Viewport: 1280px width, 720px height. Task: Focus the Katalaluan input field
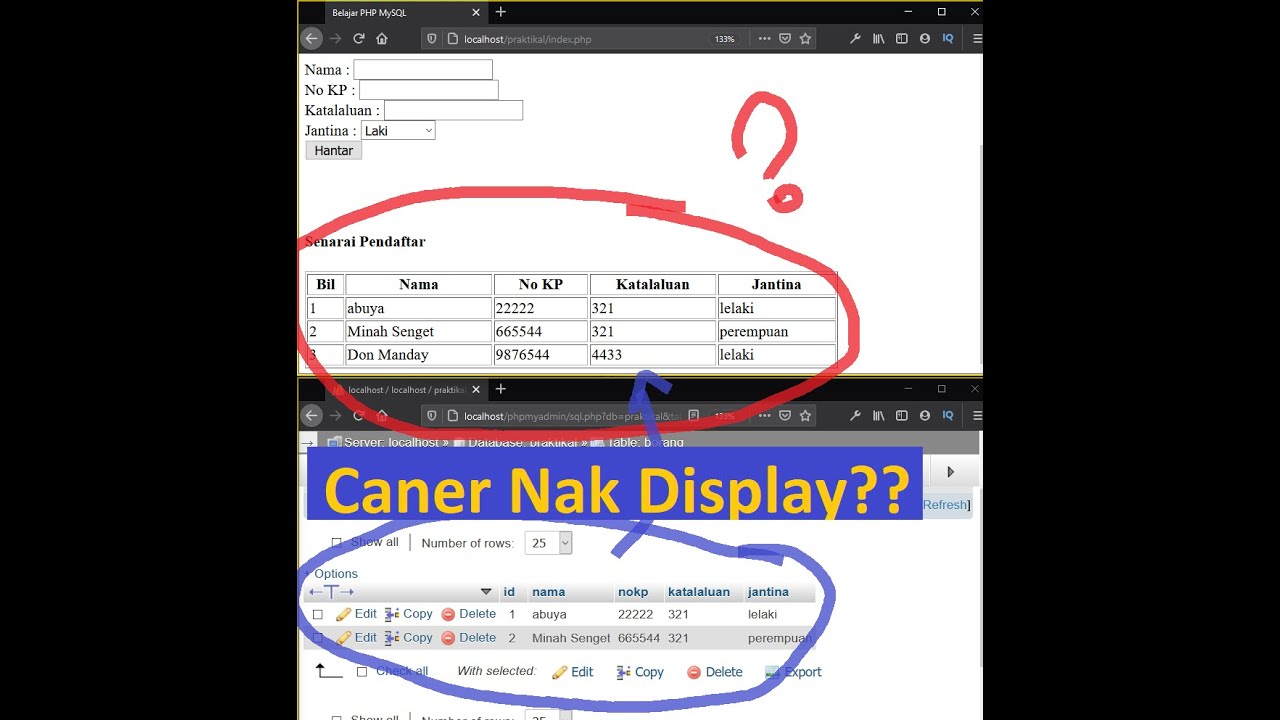point(454,110)
